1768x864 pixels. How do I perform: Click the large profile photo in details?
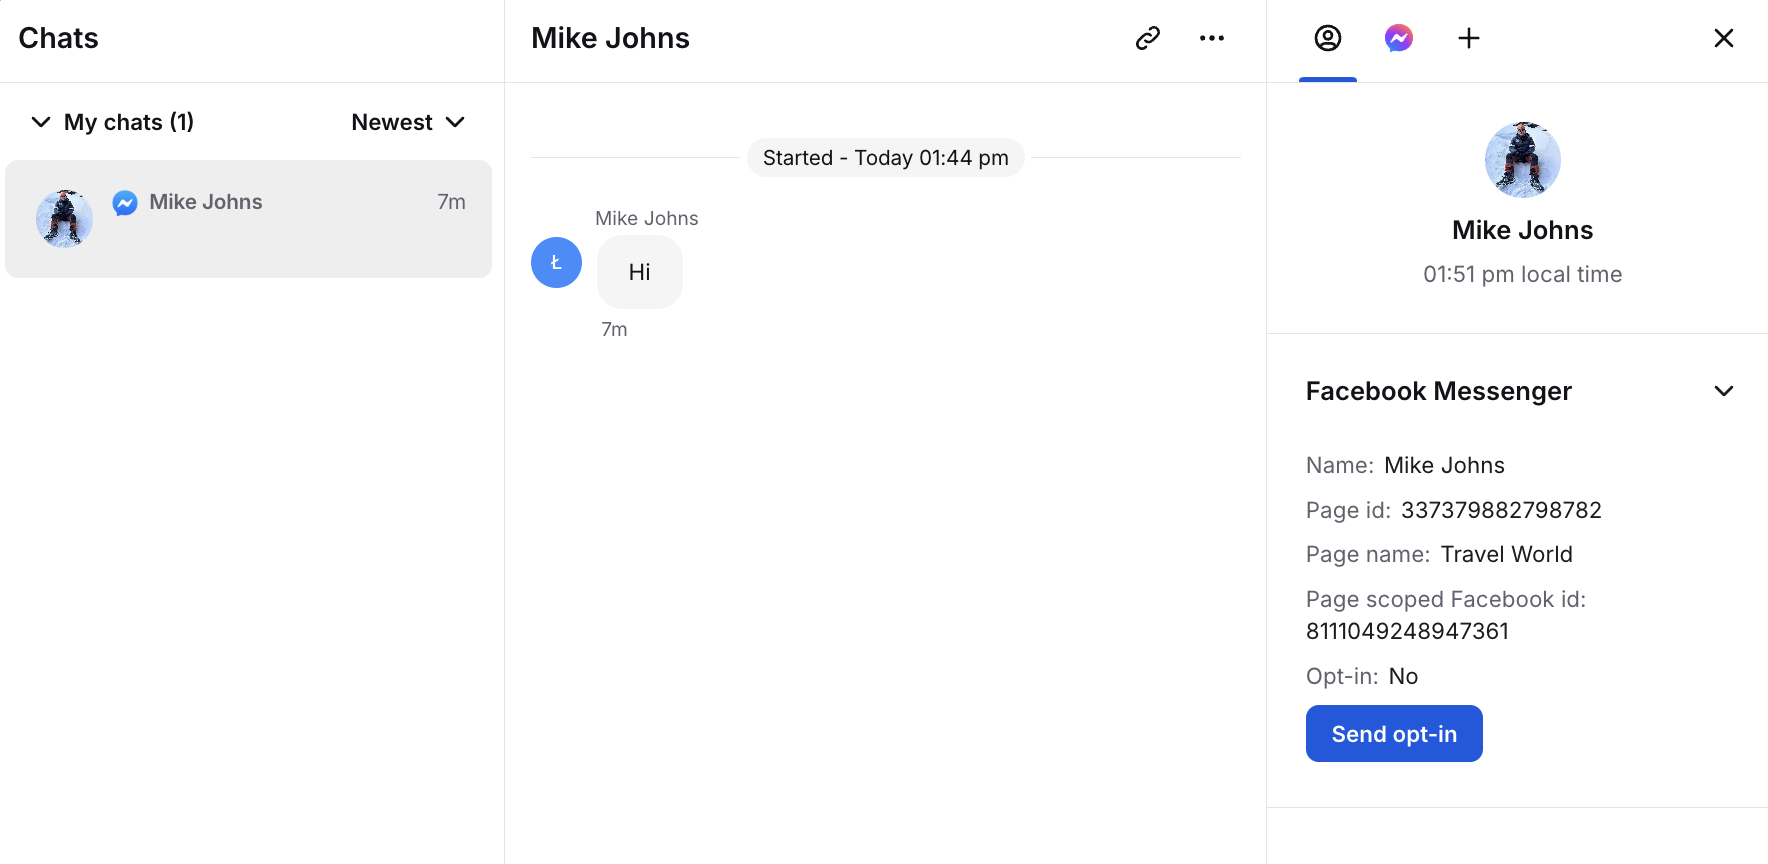pyautogui.click(x=1522, y=160)
